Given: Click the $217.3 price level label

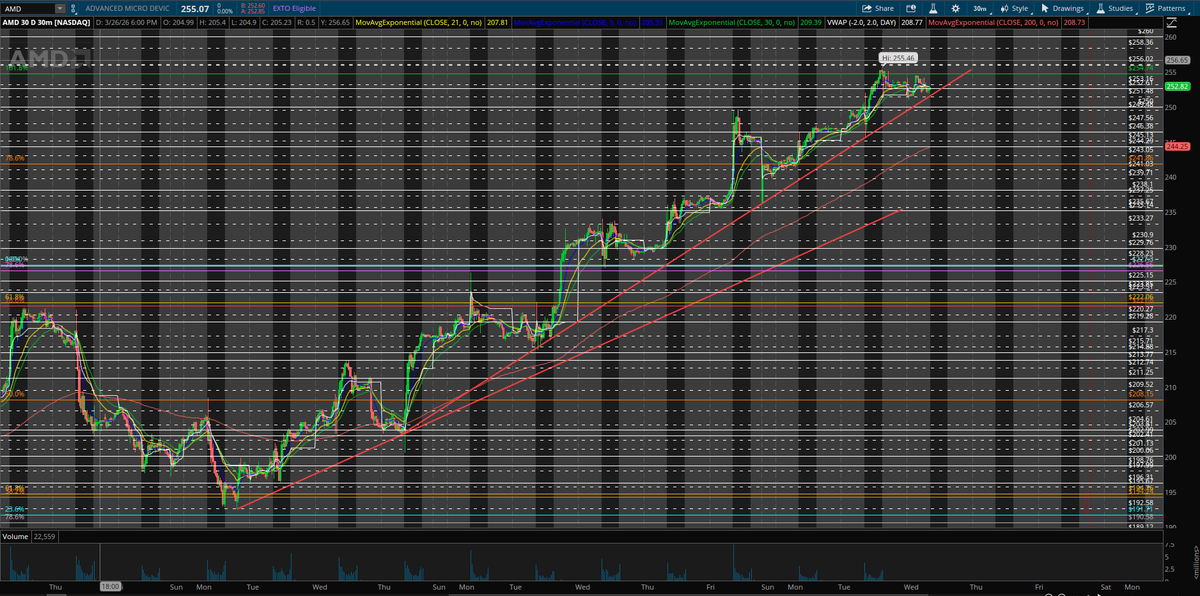Looking at the screenshot, I should point(1141,330).
